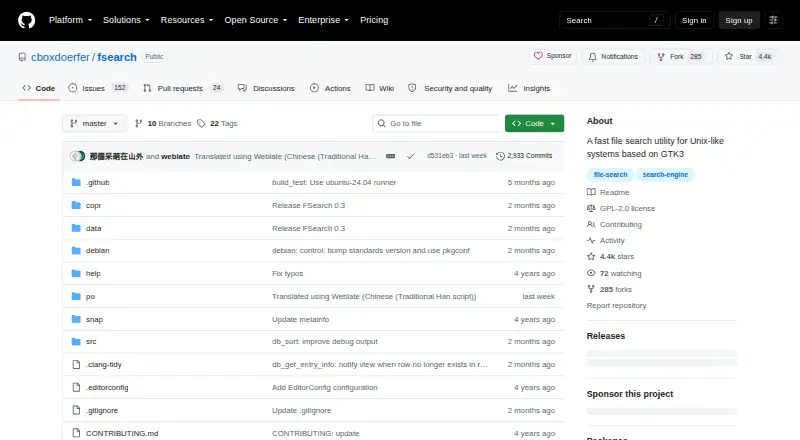The width and height of the screenshot is (800, 440).
Task: Open the Resources dropdown
Action: 187,20
